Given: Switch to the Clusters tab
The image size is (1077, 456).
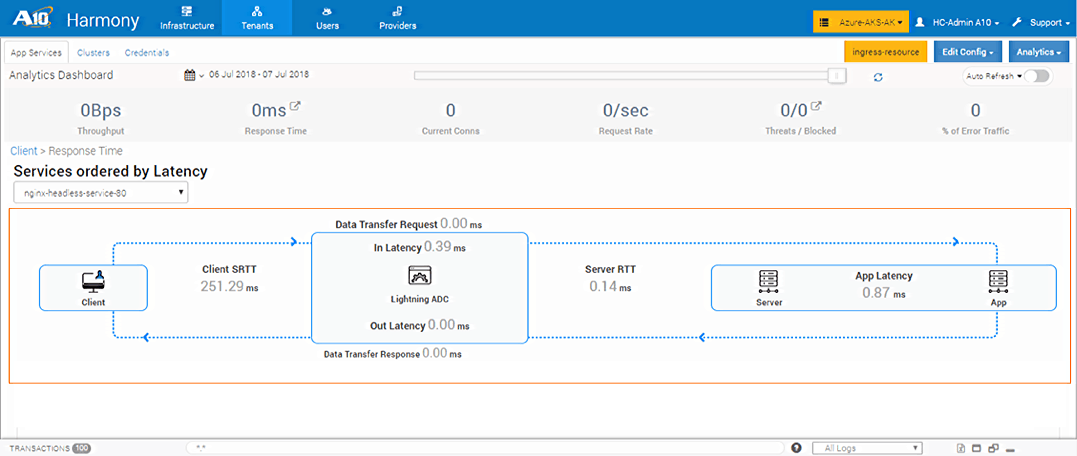Looking at the screenshot, I should pyautogui.click(x=93, y=52).
